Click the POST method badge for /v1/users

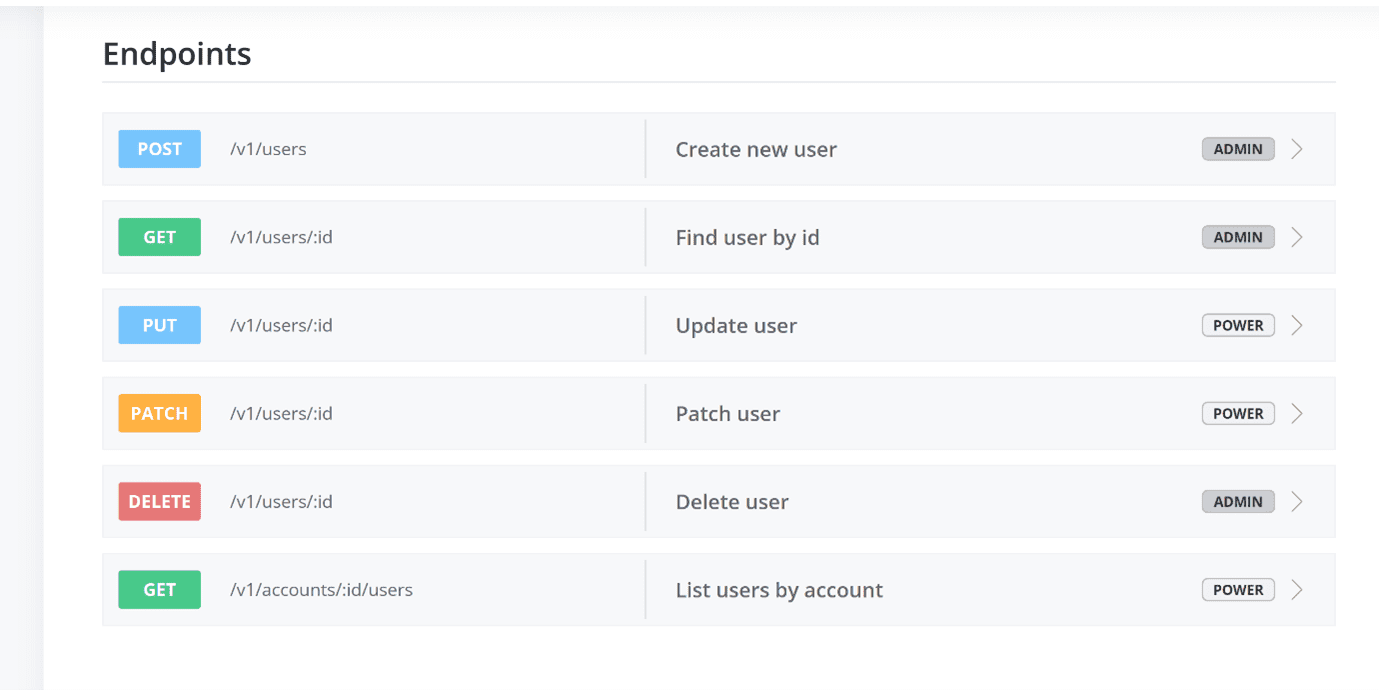point(159,149)
